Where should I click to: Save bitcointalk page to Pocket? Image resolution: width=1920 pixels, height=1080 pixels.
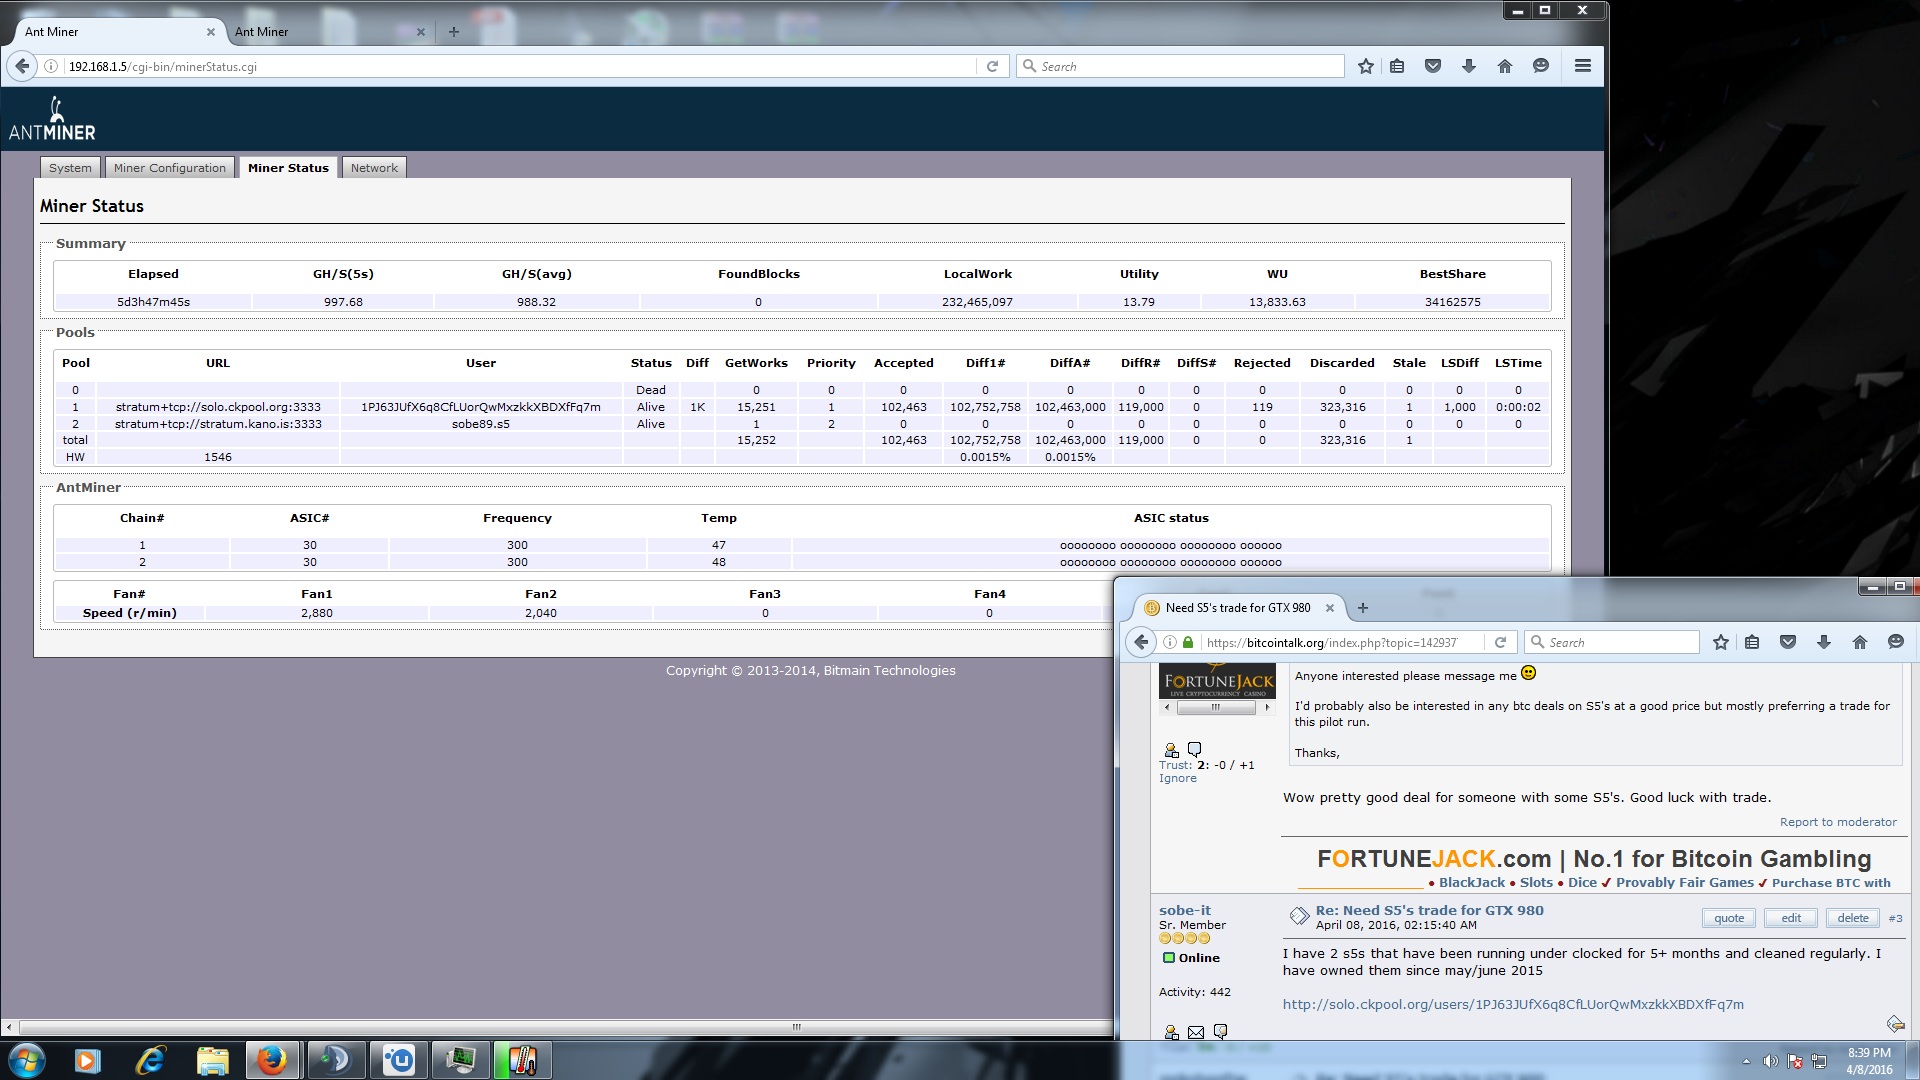click(1788, 642)
